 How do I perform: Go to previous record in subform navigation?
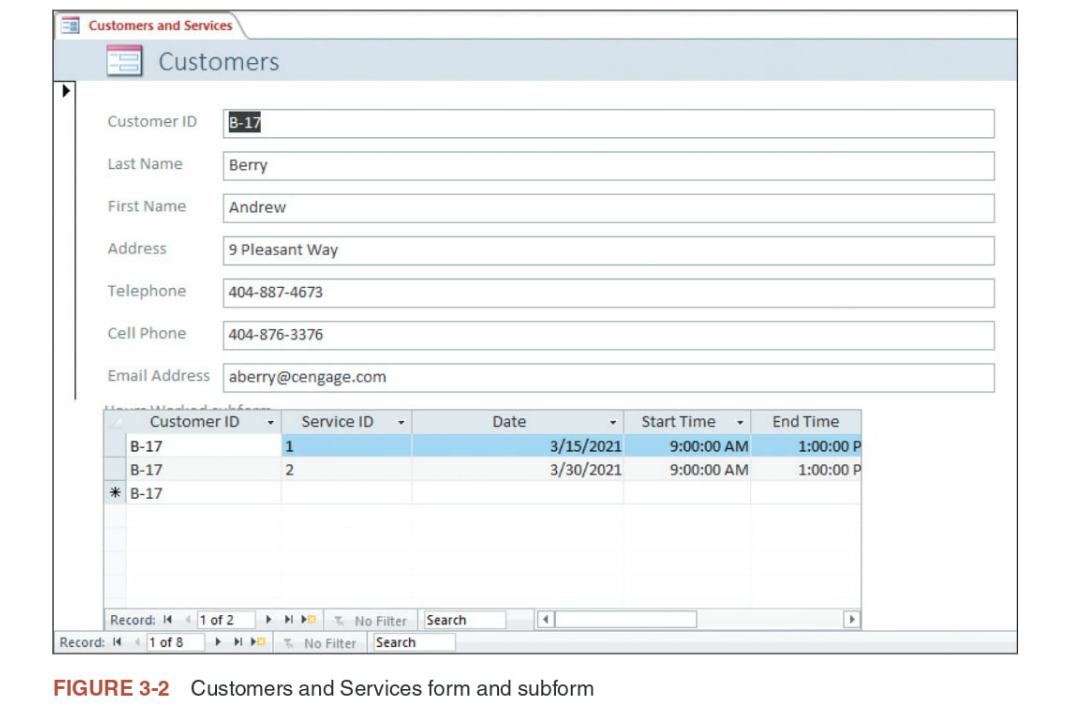[187, 620]
